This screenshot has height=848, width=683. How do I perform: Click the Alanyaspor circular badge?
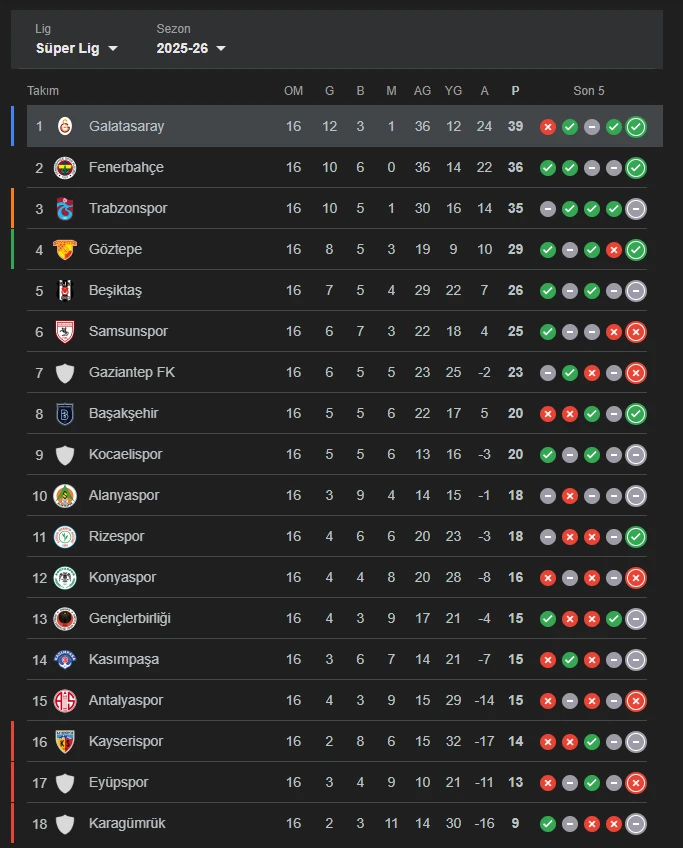(65, 495)
